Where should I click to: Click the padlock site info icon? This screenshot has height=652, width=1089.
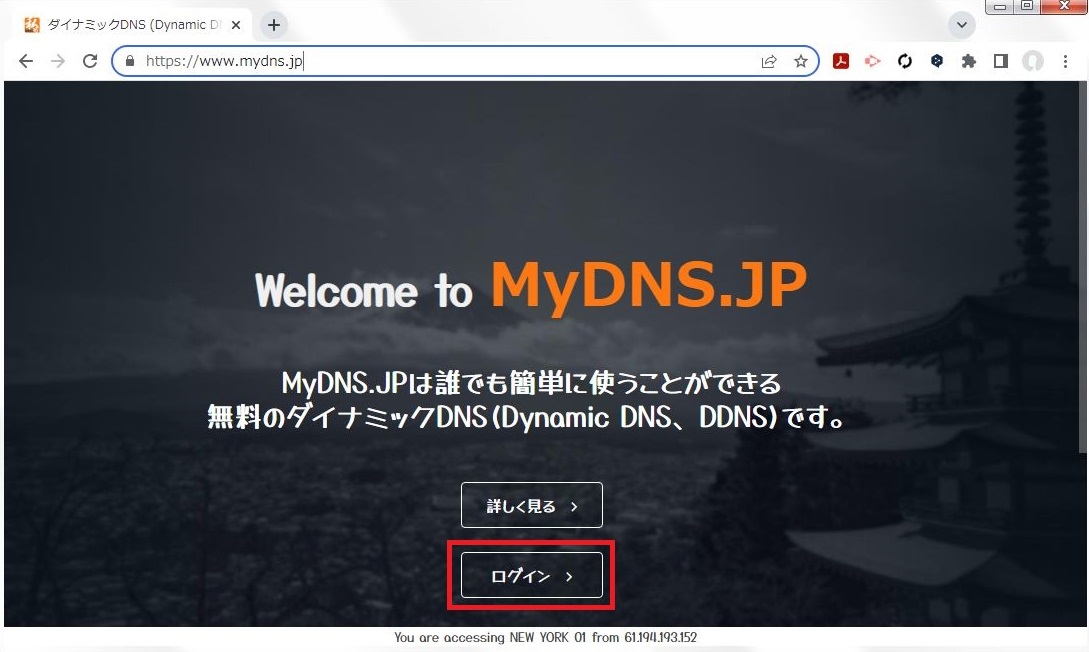129,61
